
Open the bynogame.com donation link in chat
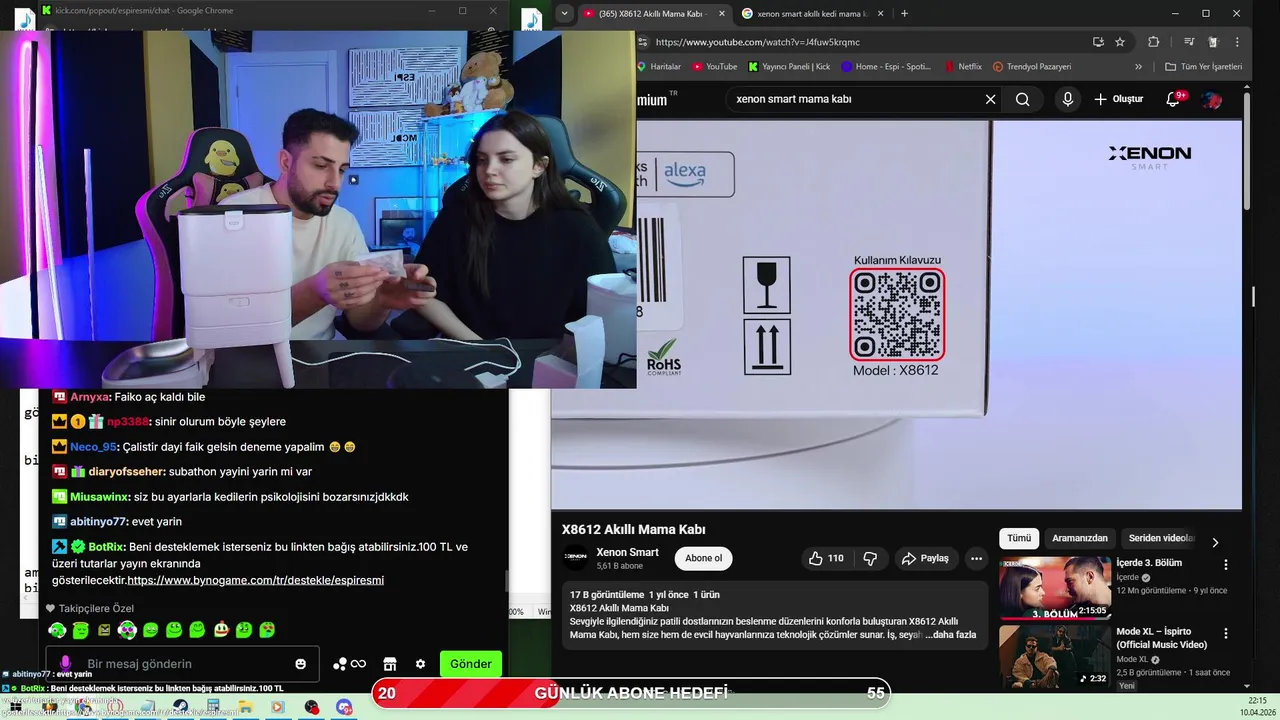[x=255, y=580]
